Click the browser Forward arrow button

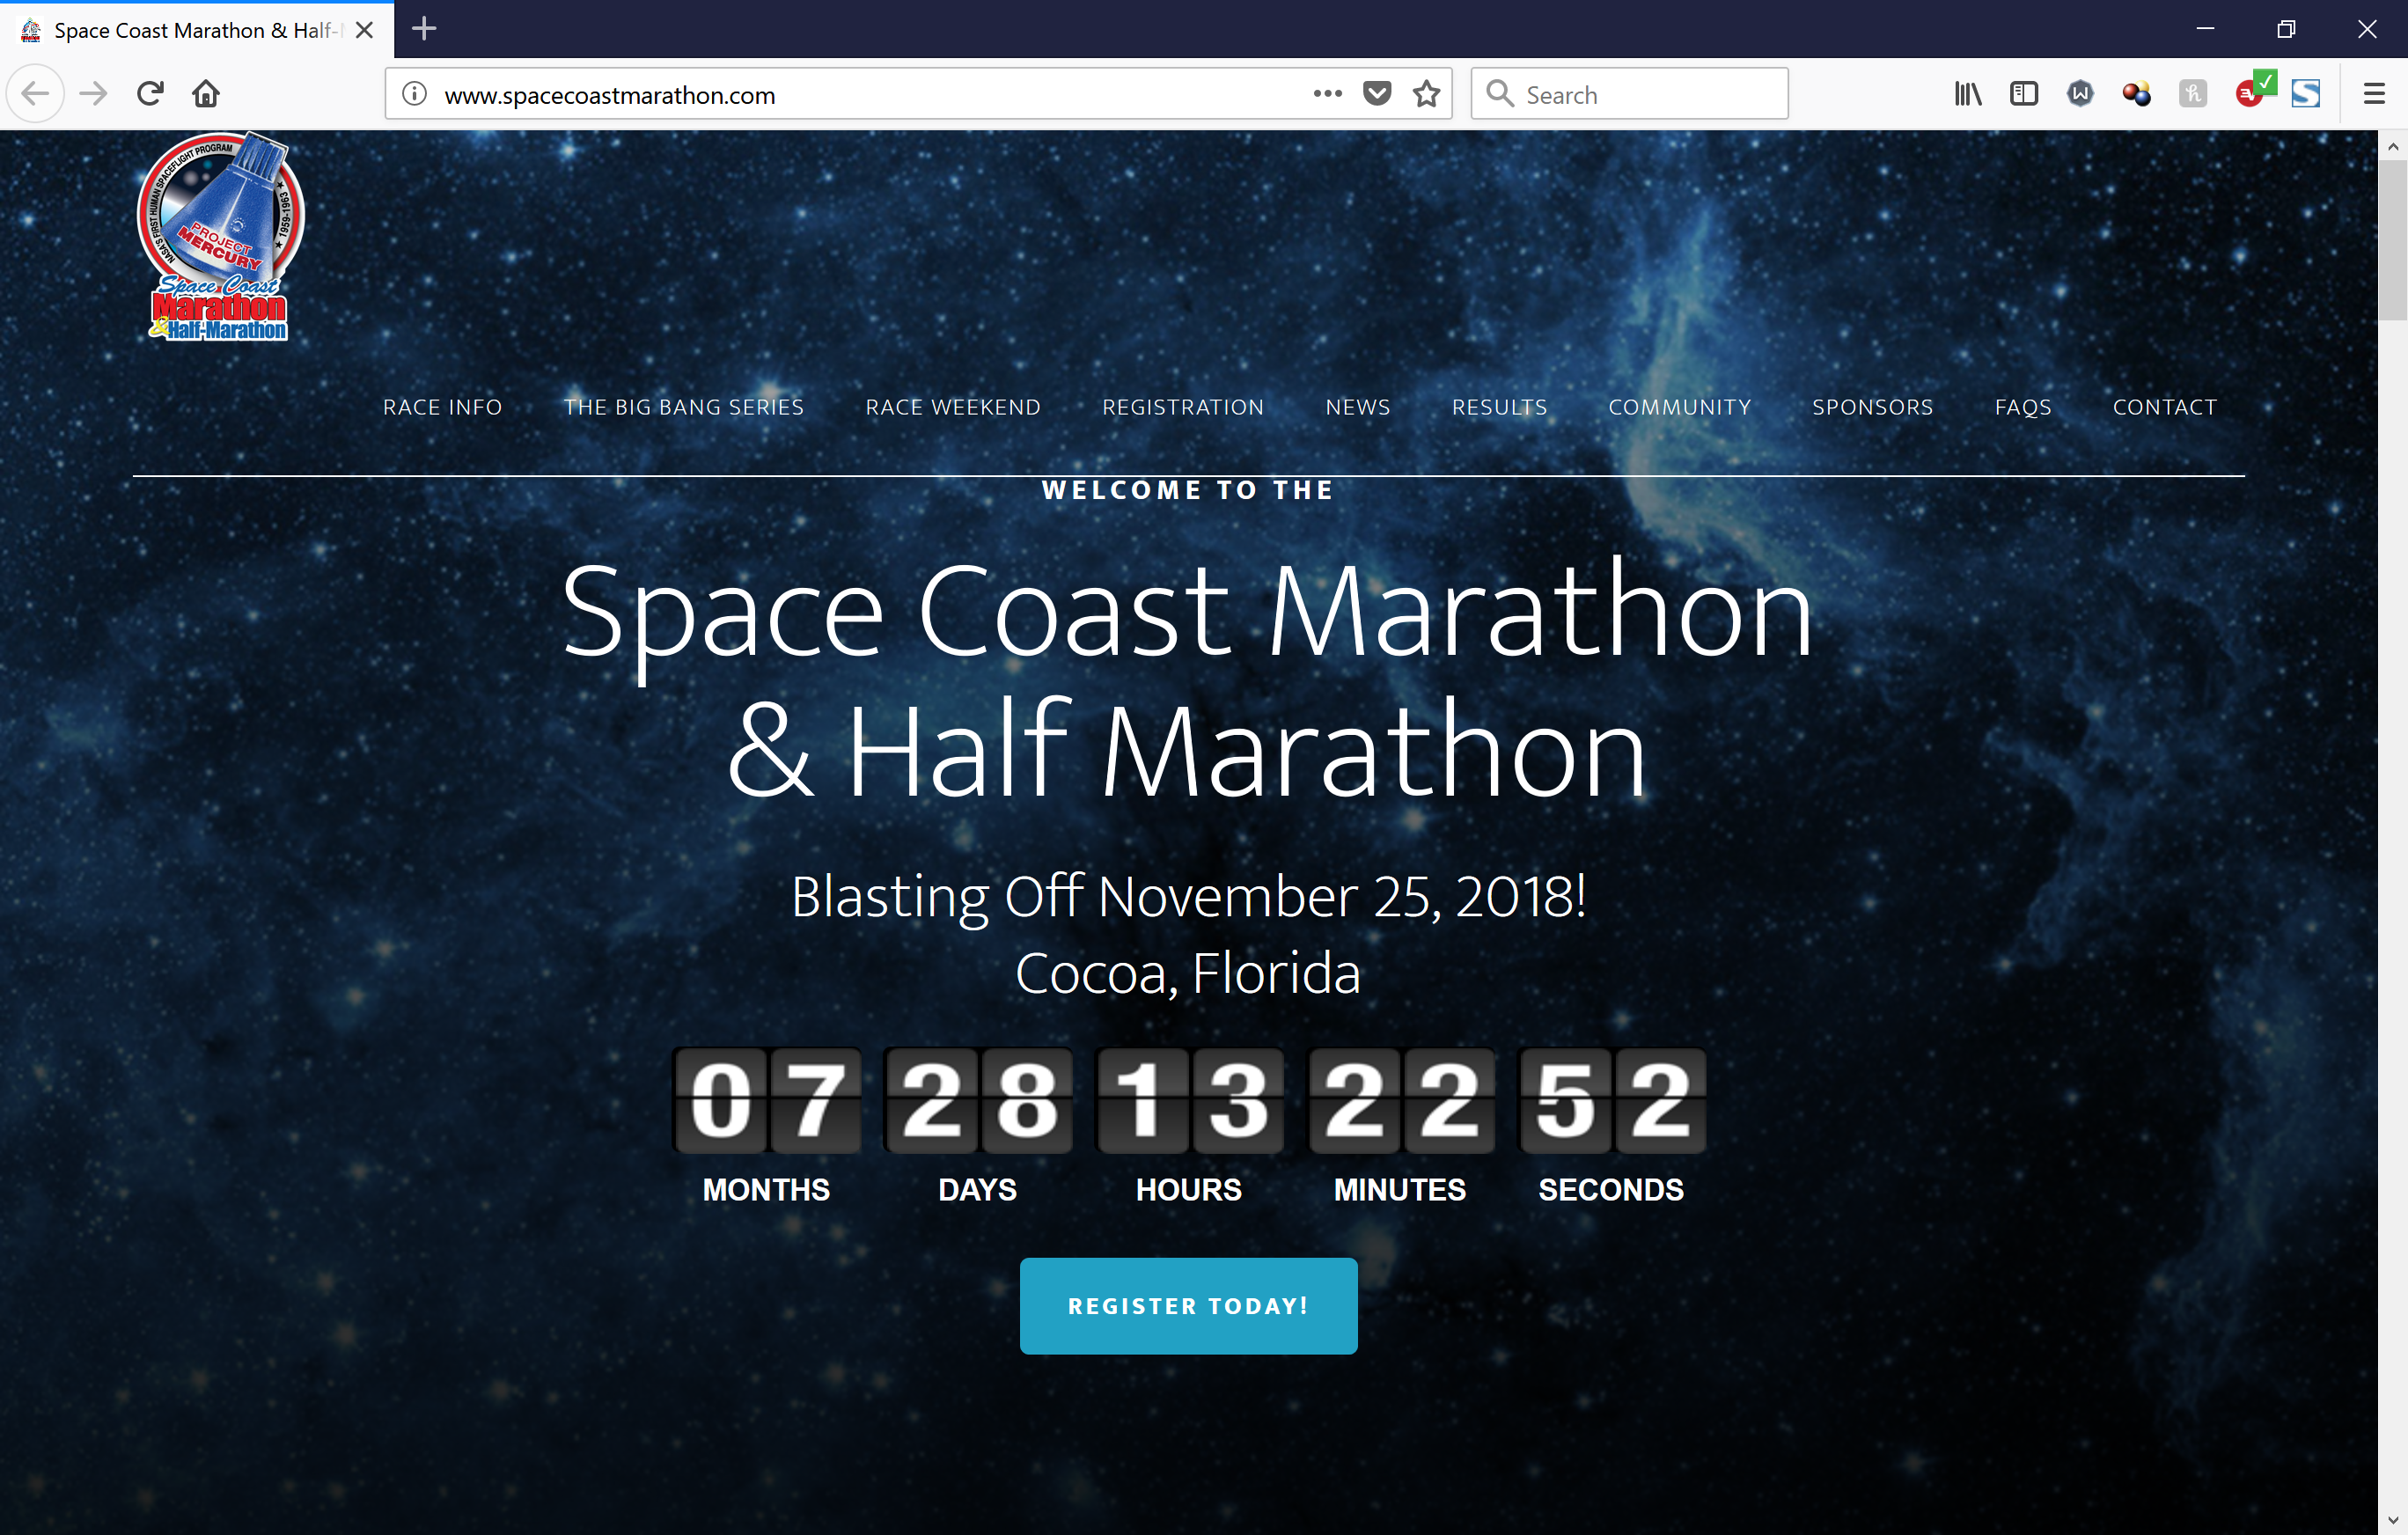click(x=93, y=94)
